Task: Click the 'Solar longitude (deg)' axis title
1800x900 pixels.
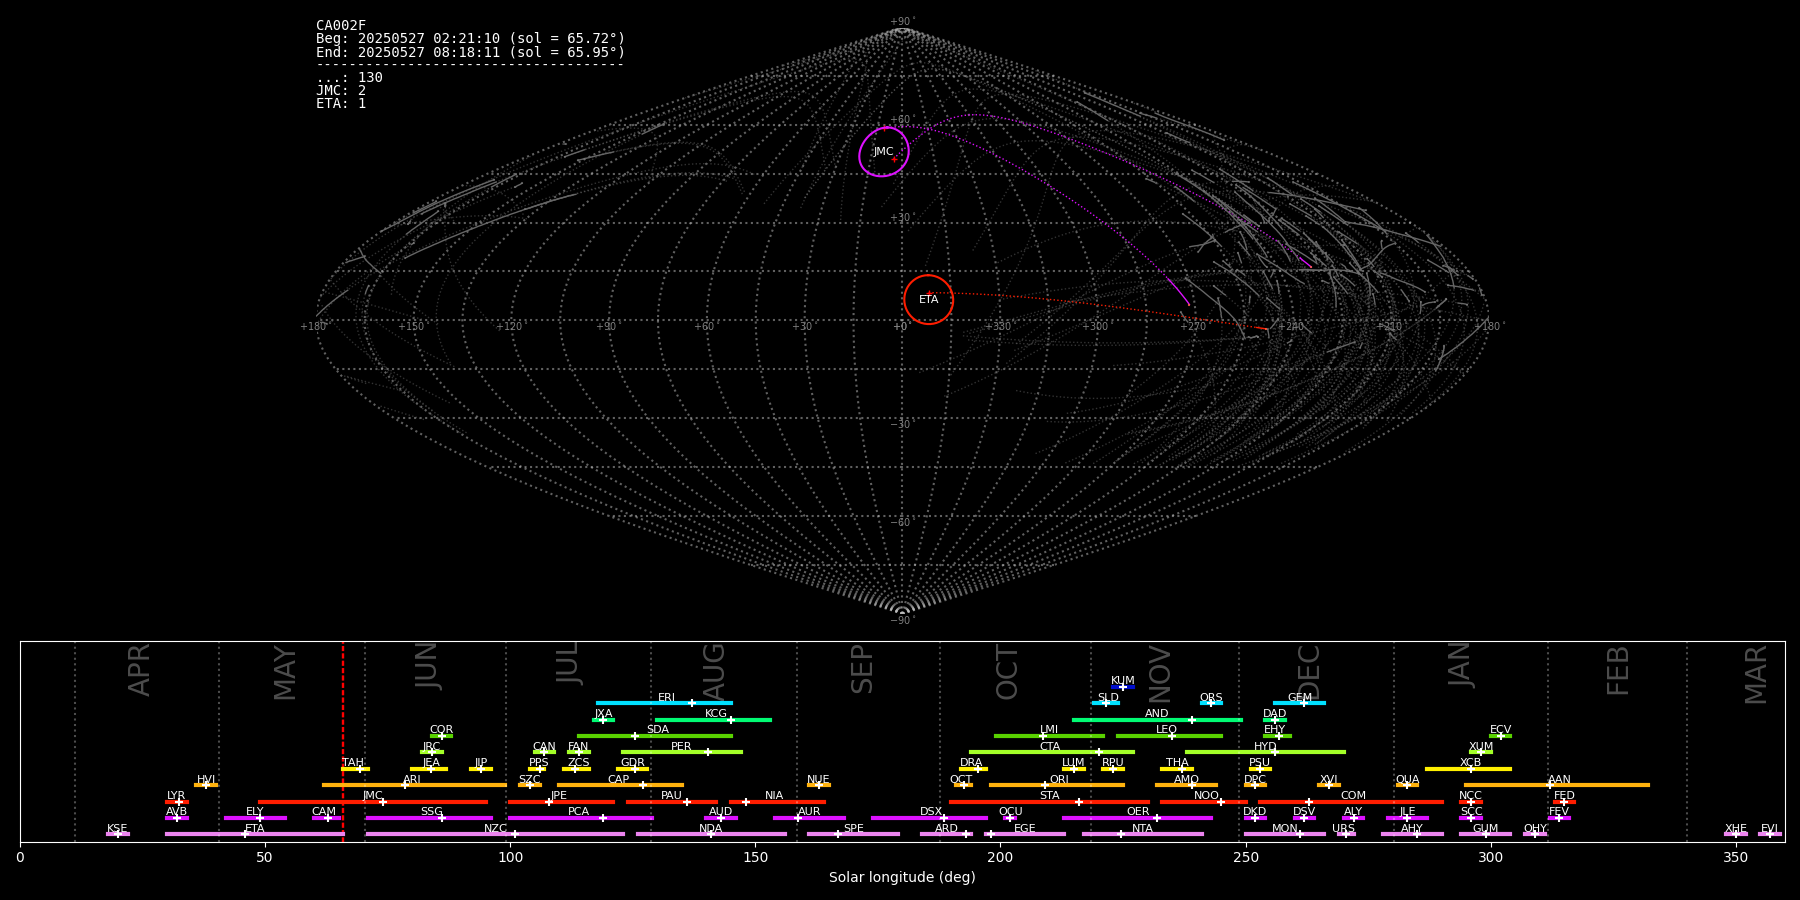Action: tap(902, 878)
